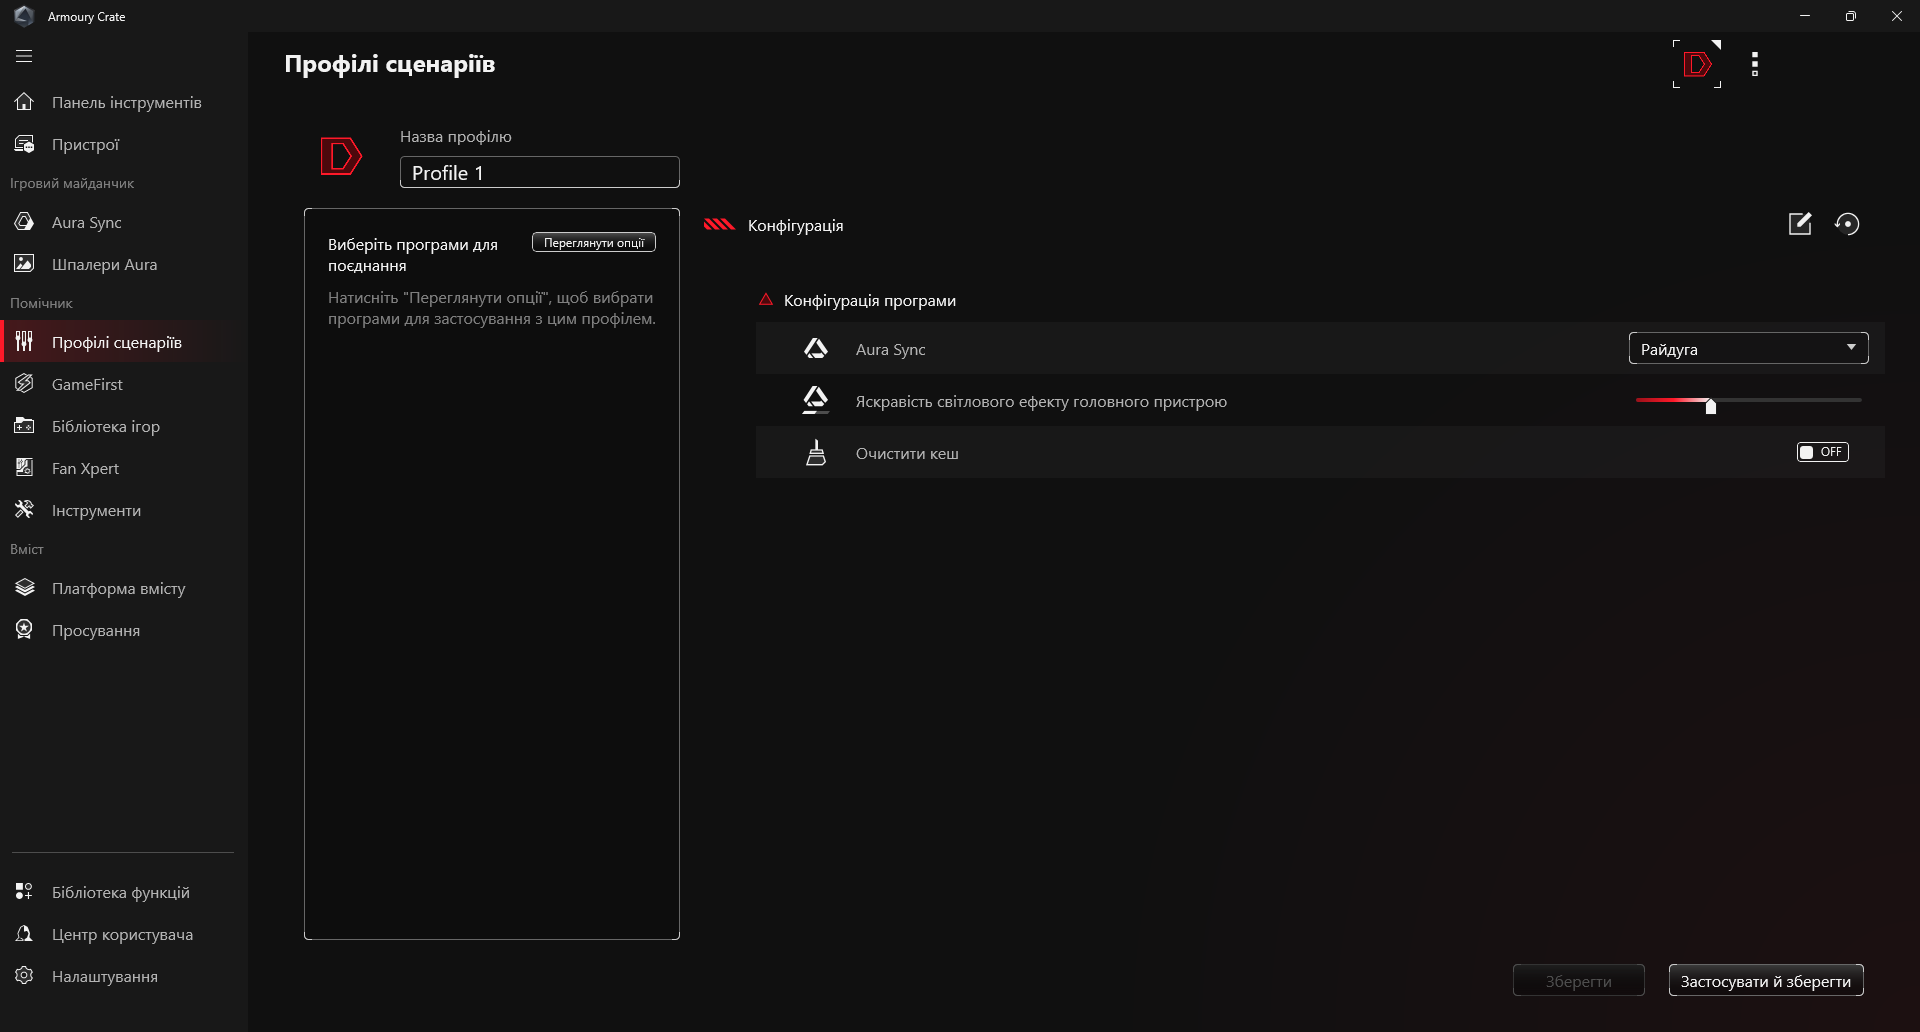This screenshot has width=1920, height=1032.
Task: Open GameFirst in the sidebar
Action: click(x=87, y=384)
